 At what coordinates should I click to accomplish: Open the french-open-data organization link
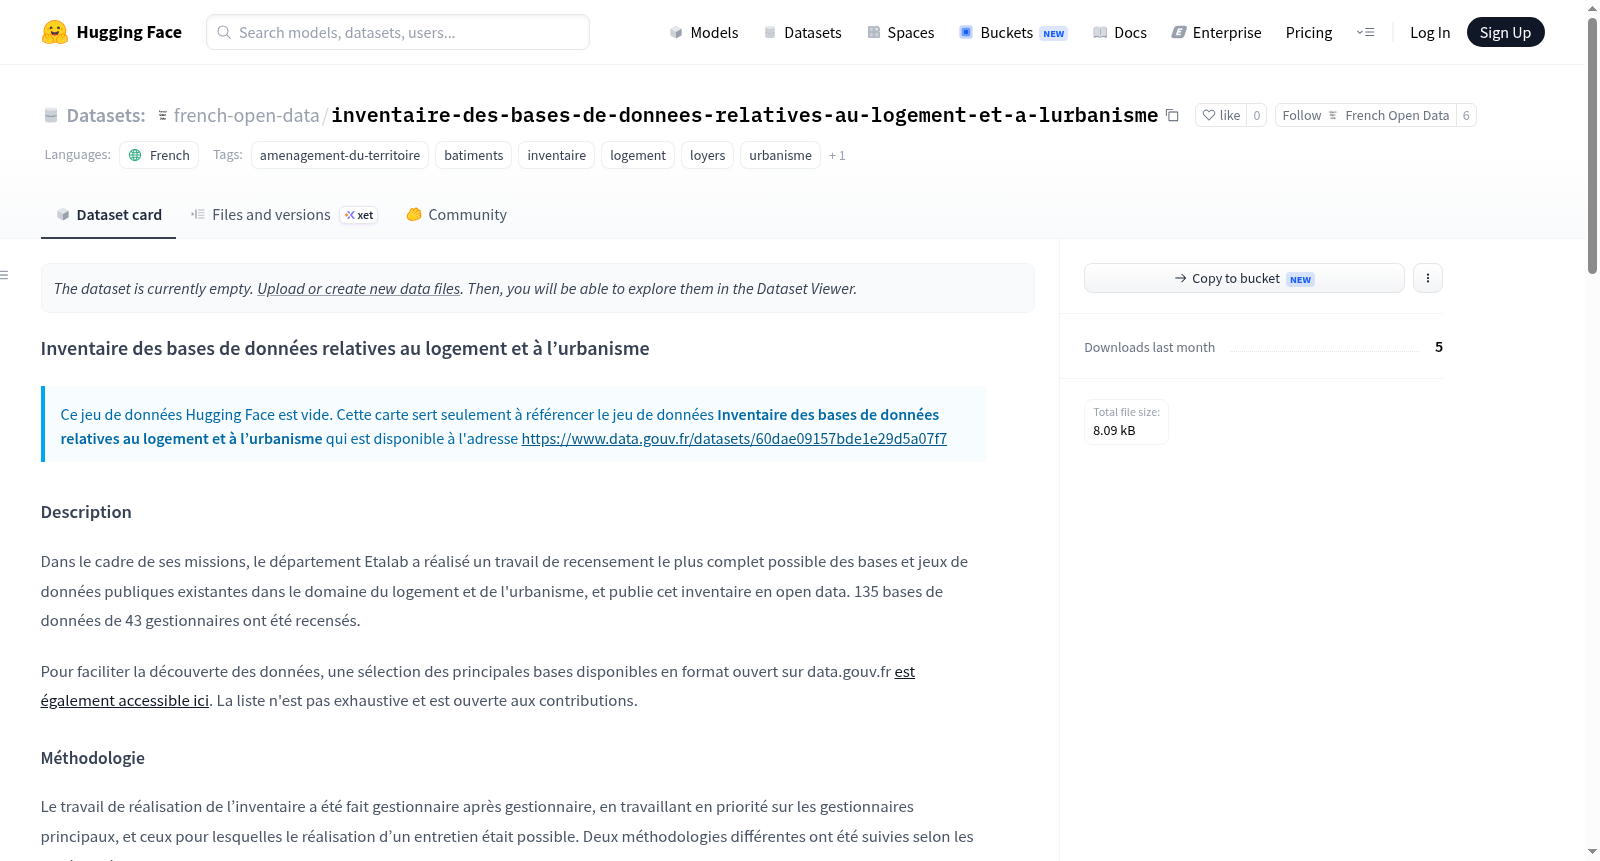pos(246,115)
